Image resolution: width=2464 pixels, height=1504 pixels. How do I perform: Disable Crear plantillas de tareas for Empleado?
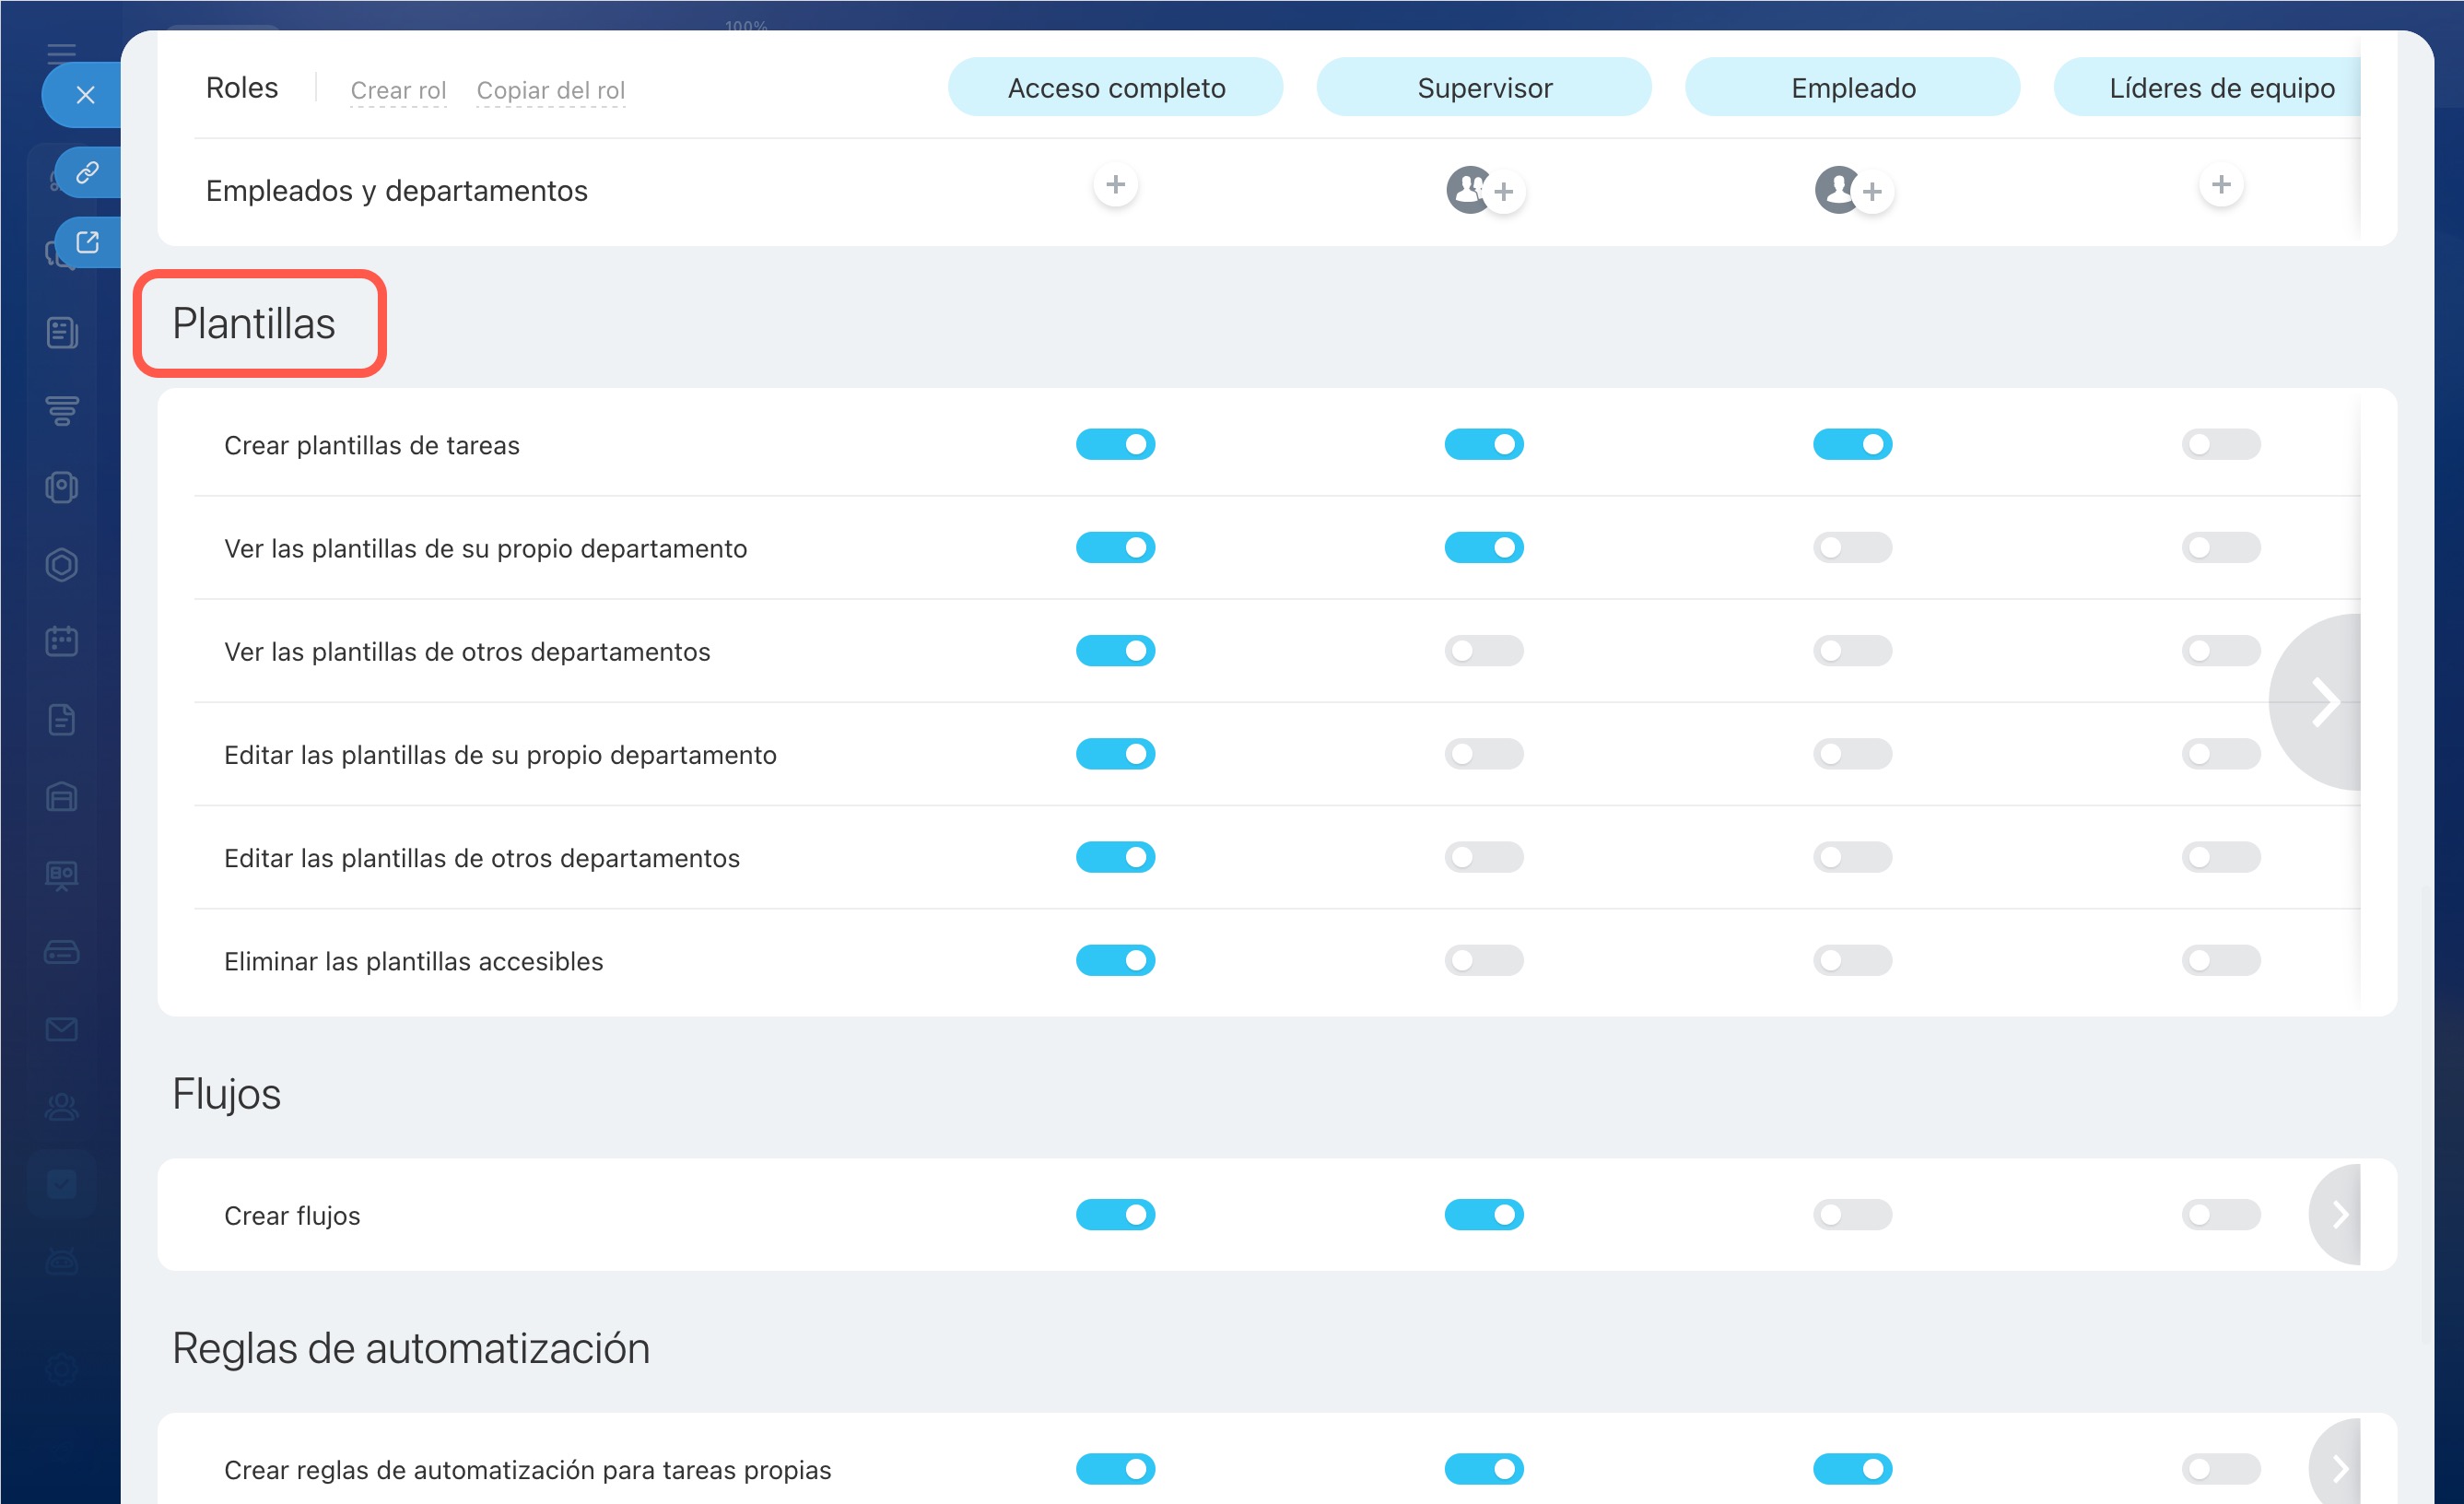point(1852,444)
